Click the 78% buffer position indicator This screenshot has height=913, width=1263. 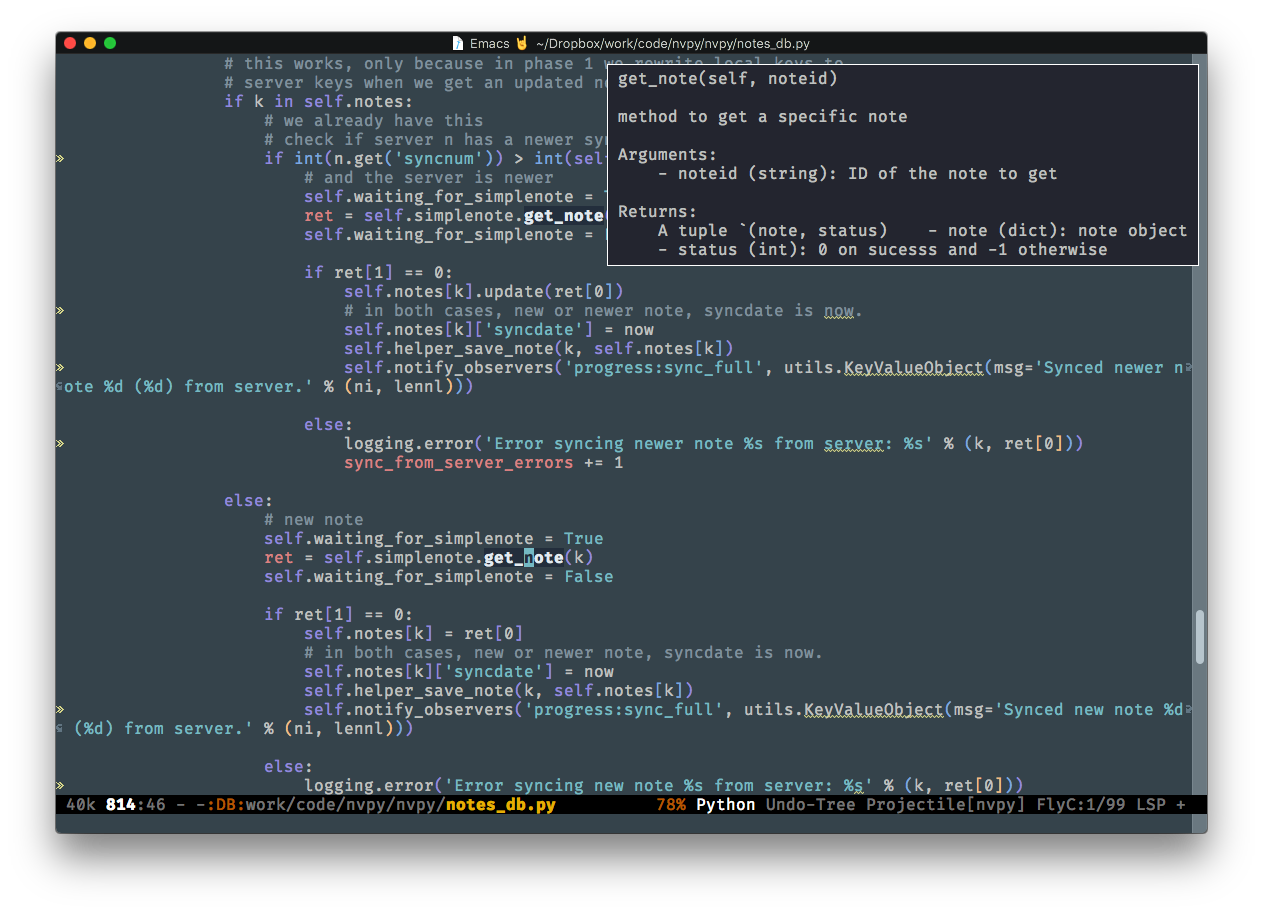coord(670,804)
